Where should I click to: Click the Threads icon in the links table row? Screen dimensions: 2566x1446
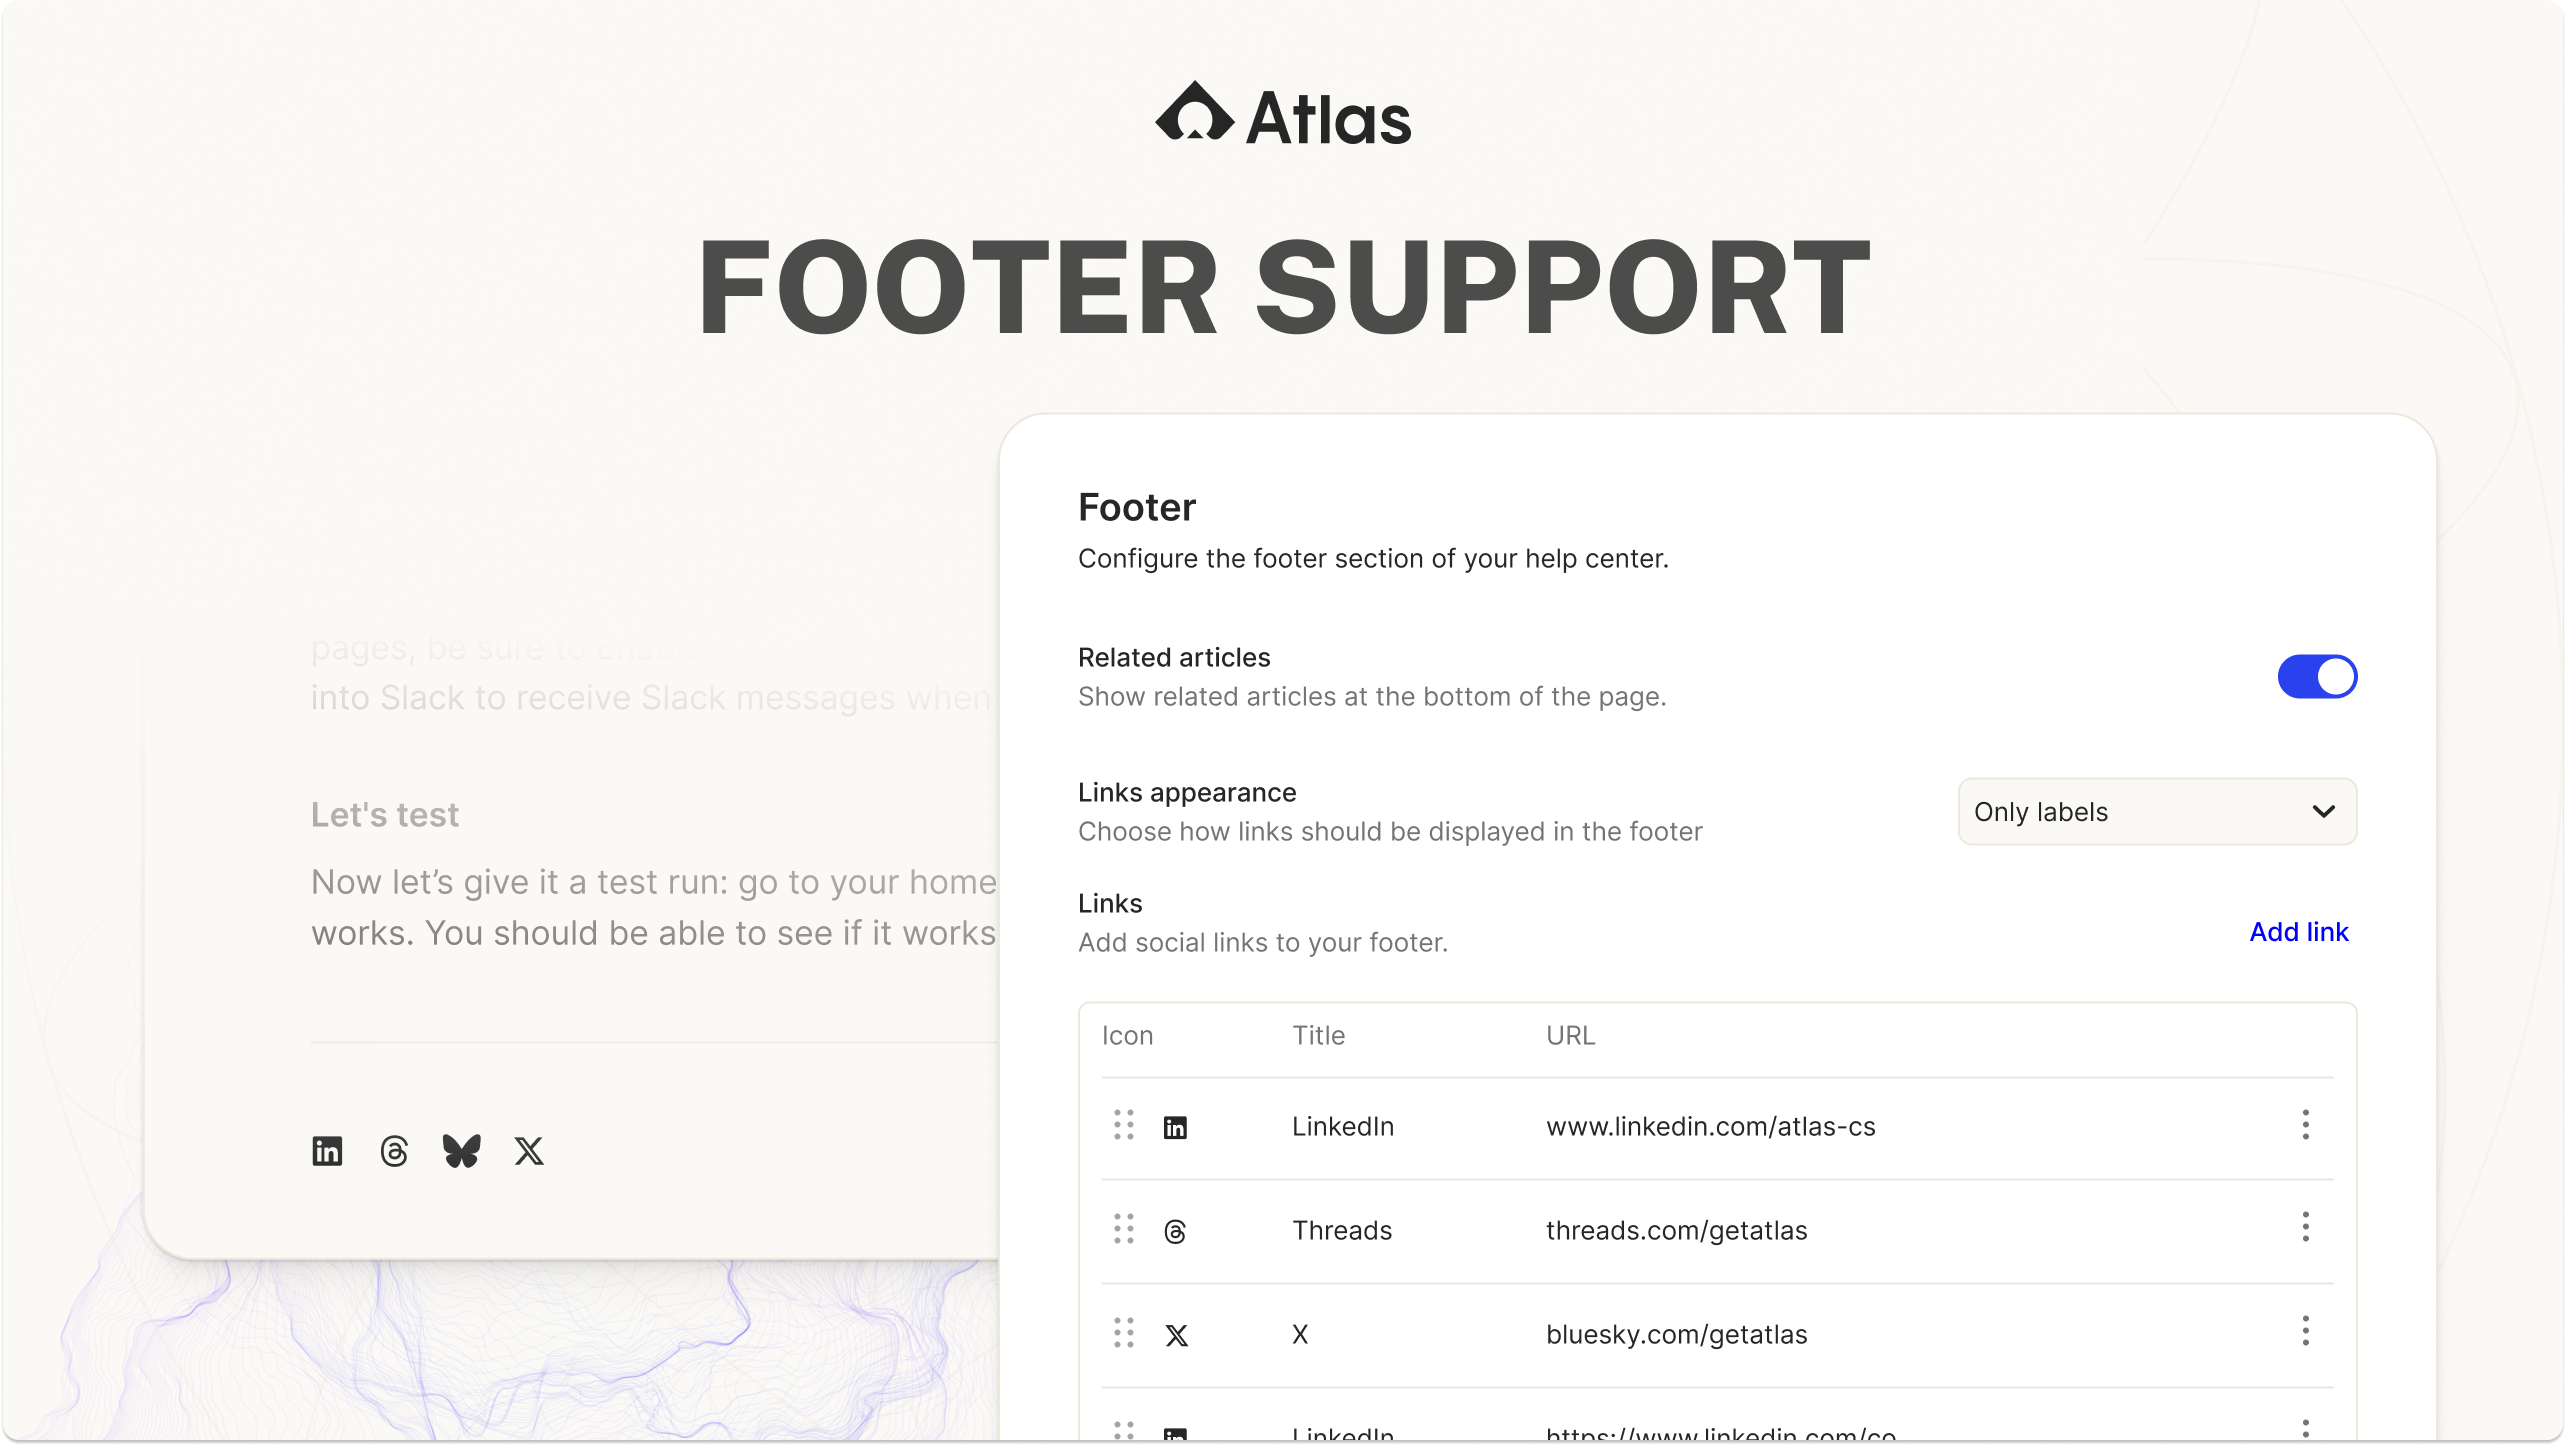point(1175,1232)
